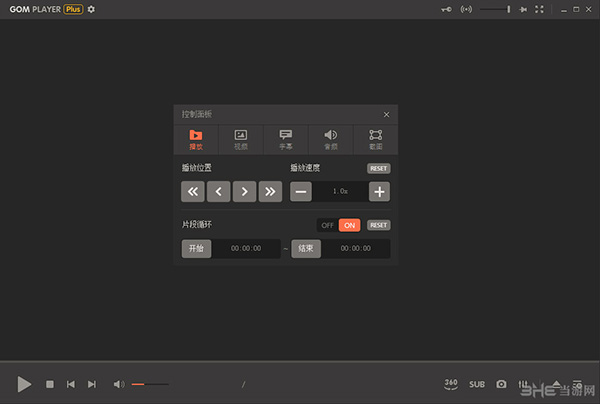Select the 播放 playback tab
The height and width of the screenshot is (404, 600).
[x=196, y=140]
